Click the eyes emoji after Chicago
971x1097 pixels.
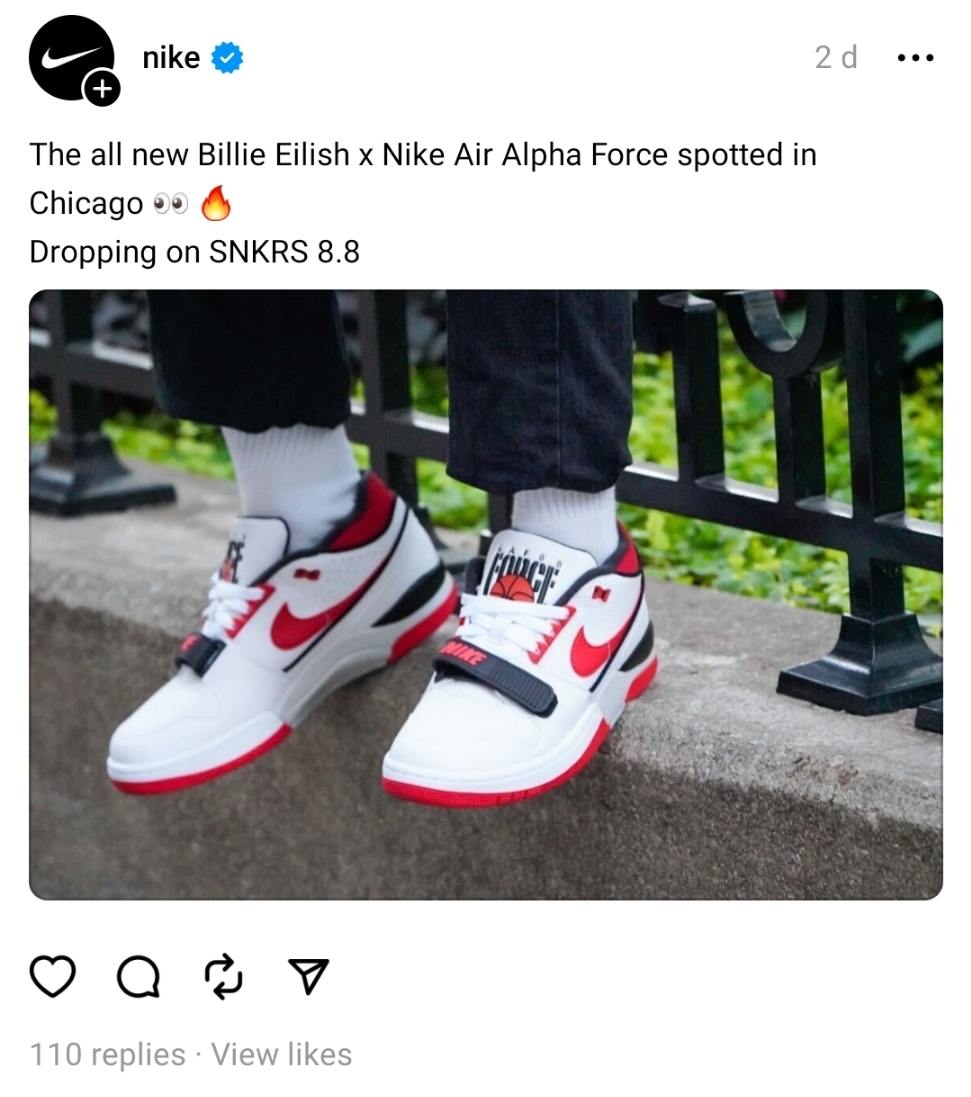click(x=171, y=204)
